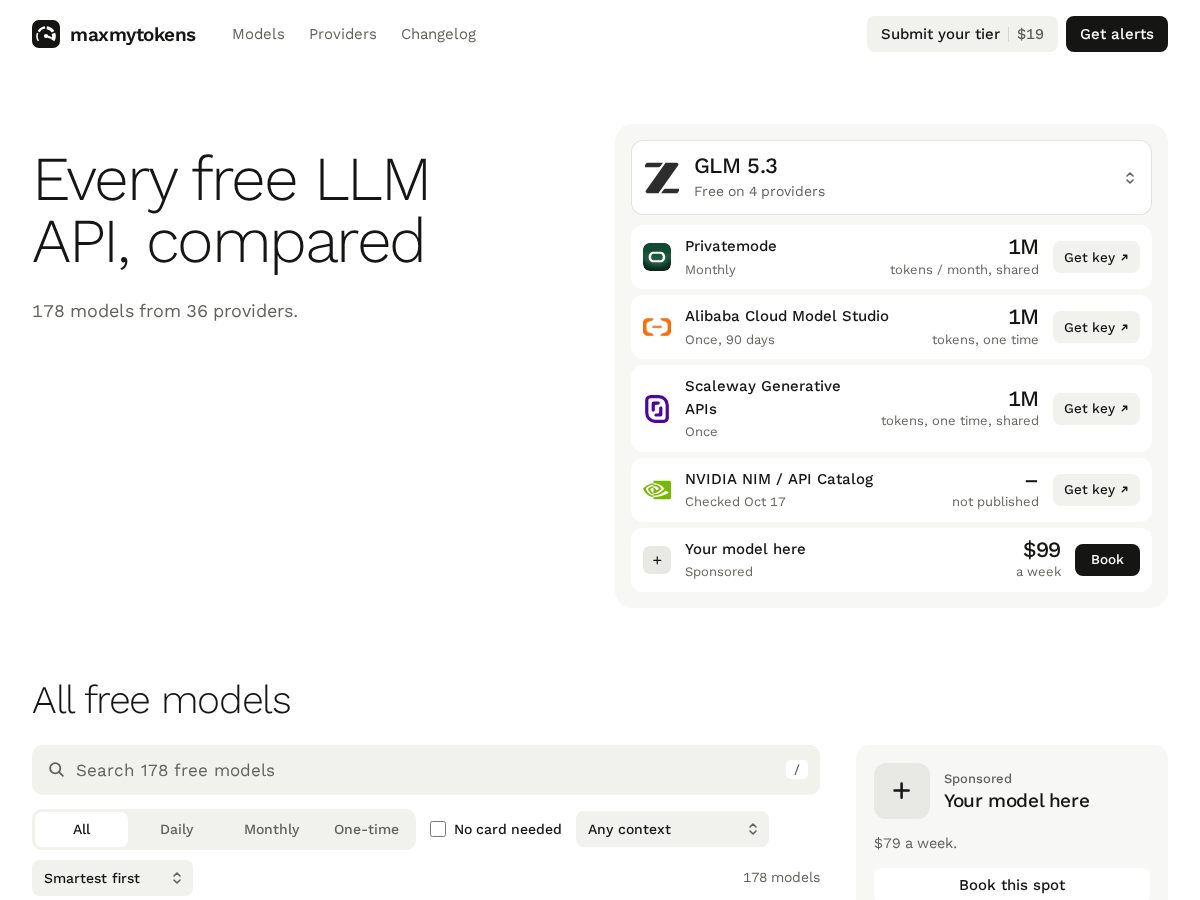The width and height of the screenshot is (1200, 900).
Task: Click Submit your tier $19 button
Action: (962, 34)
